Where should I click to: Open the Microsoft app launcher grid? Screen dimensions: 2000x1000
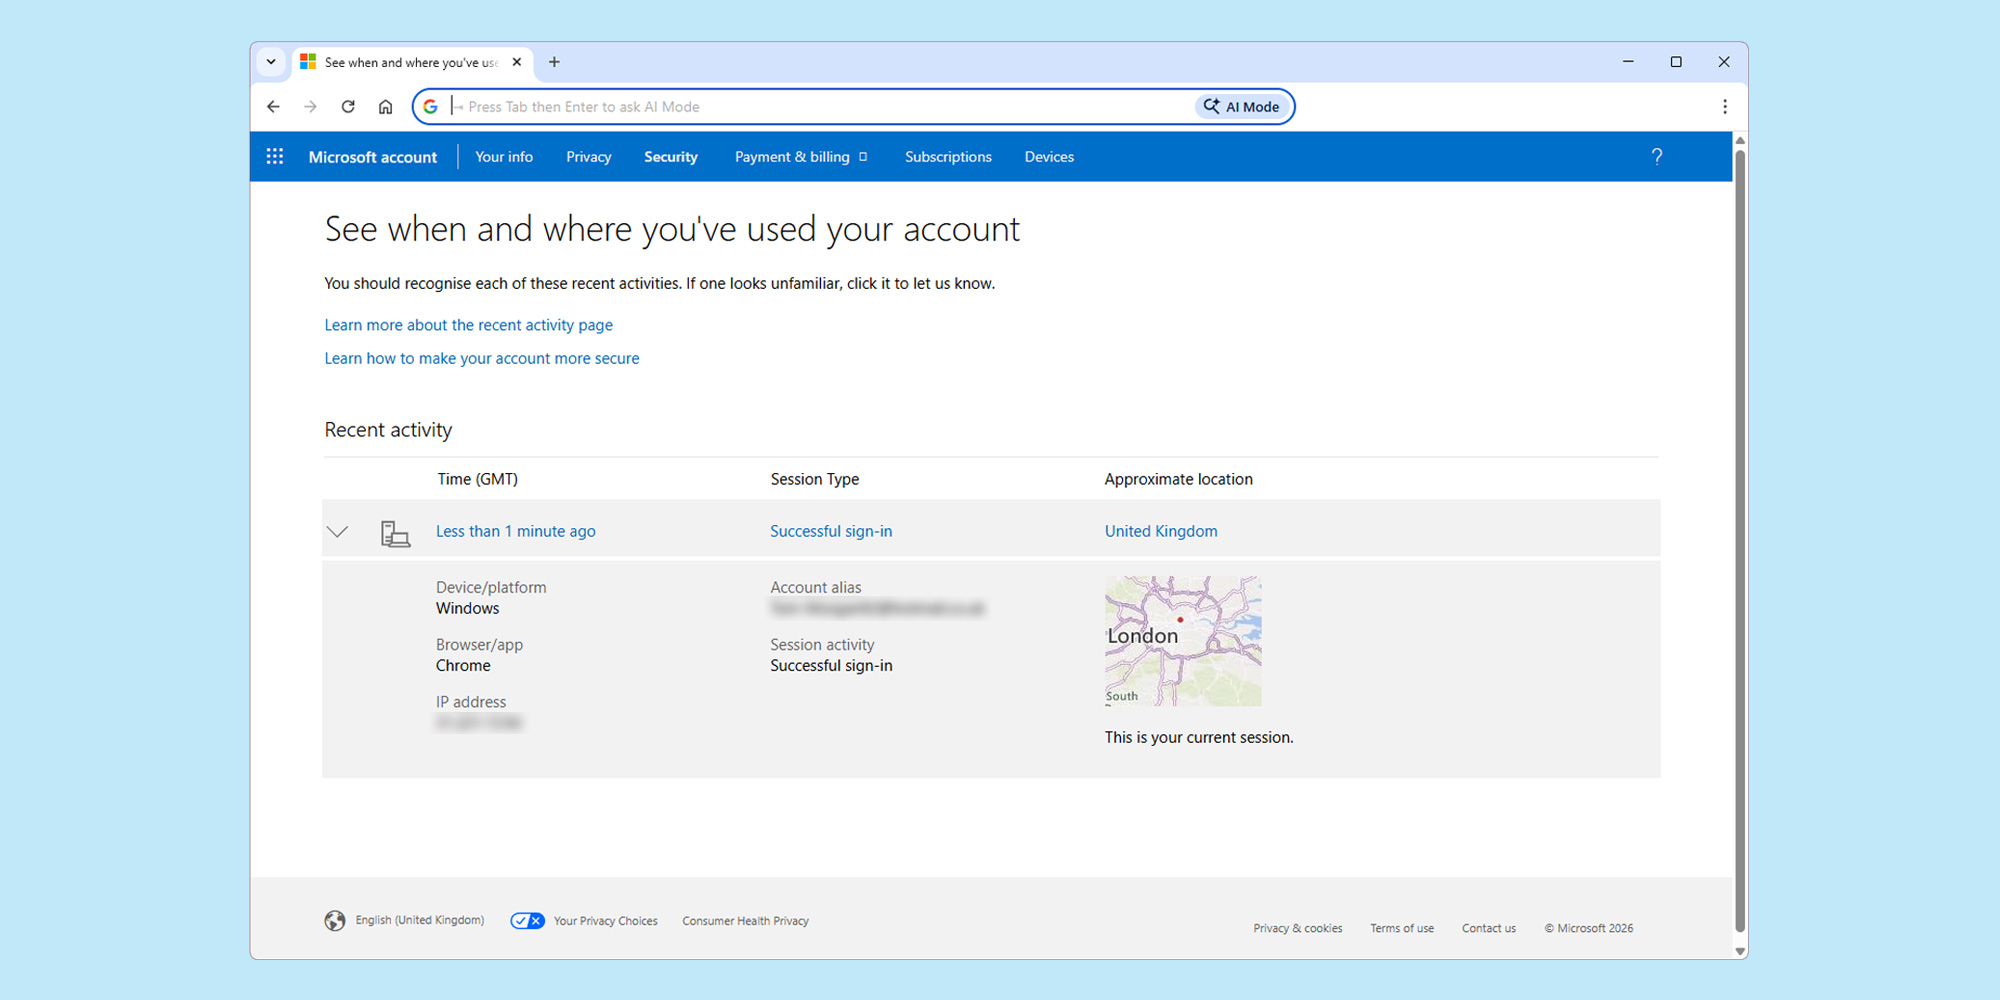(x=275, y=156)
